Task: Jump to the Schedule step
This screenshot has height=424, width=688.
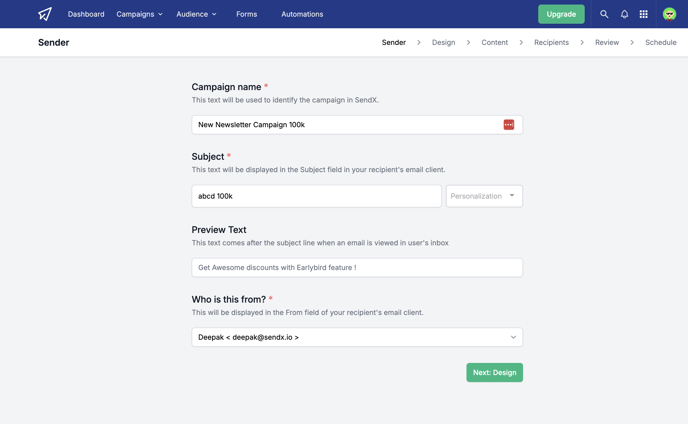Action: (660, 42)
